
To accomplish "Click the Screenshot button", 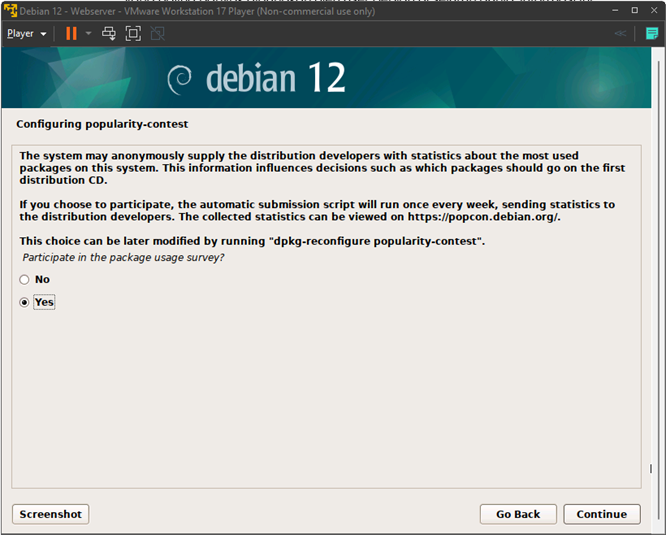I will [50, 514].
